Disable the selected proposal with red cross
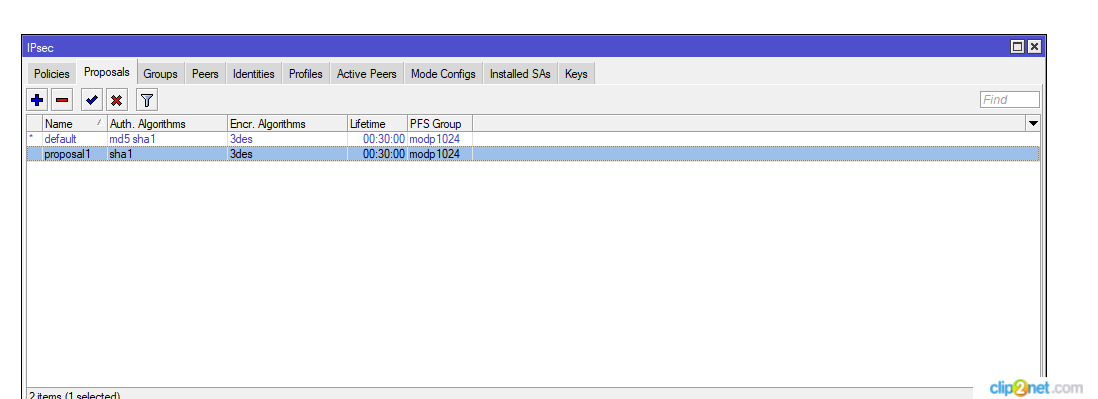 pyautogui.click(x=116, y=100)
